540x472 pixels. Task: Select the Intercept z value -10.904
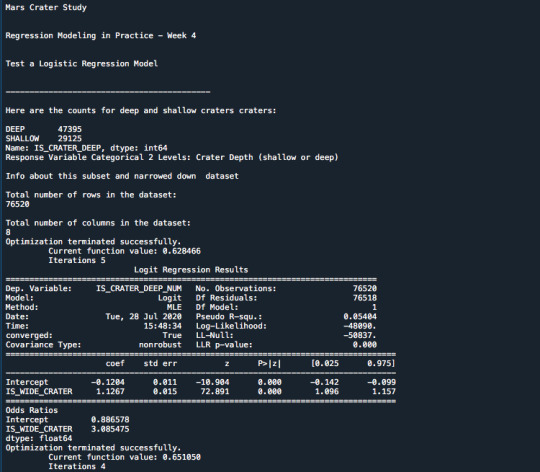click(212, 382)
